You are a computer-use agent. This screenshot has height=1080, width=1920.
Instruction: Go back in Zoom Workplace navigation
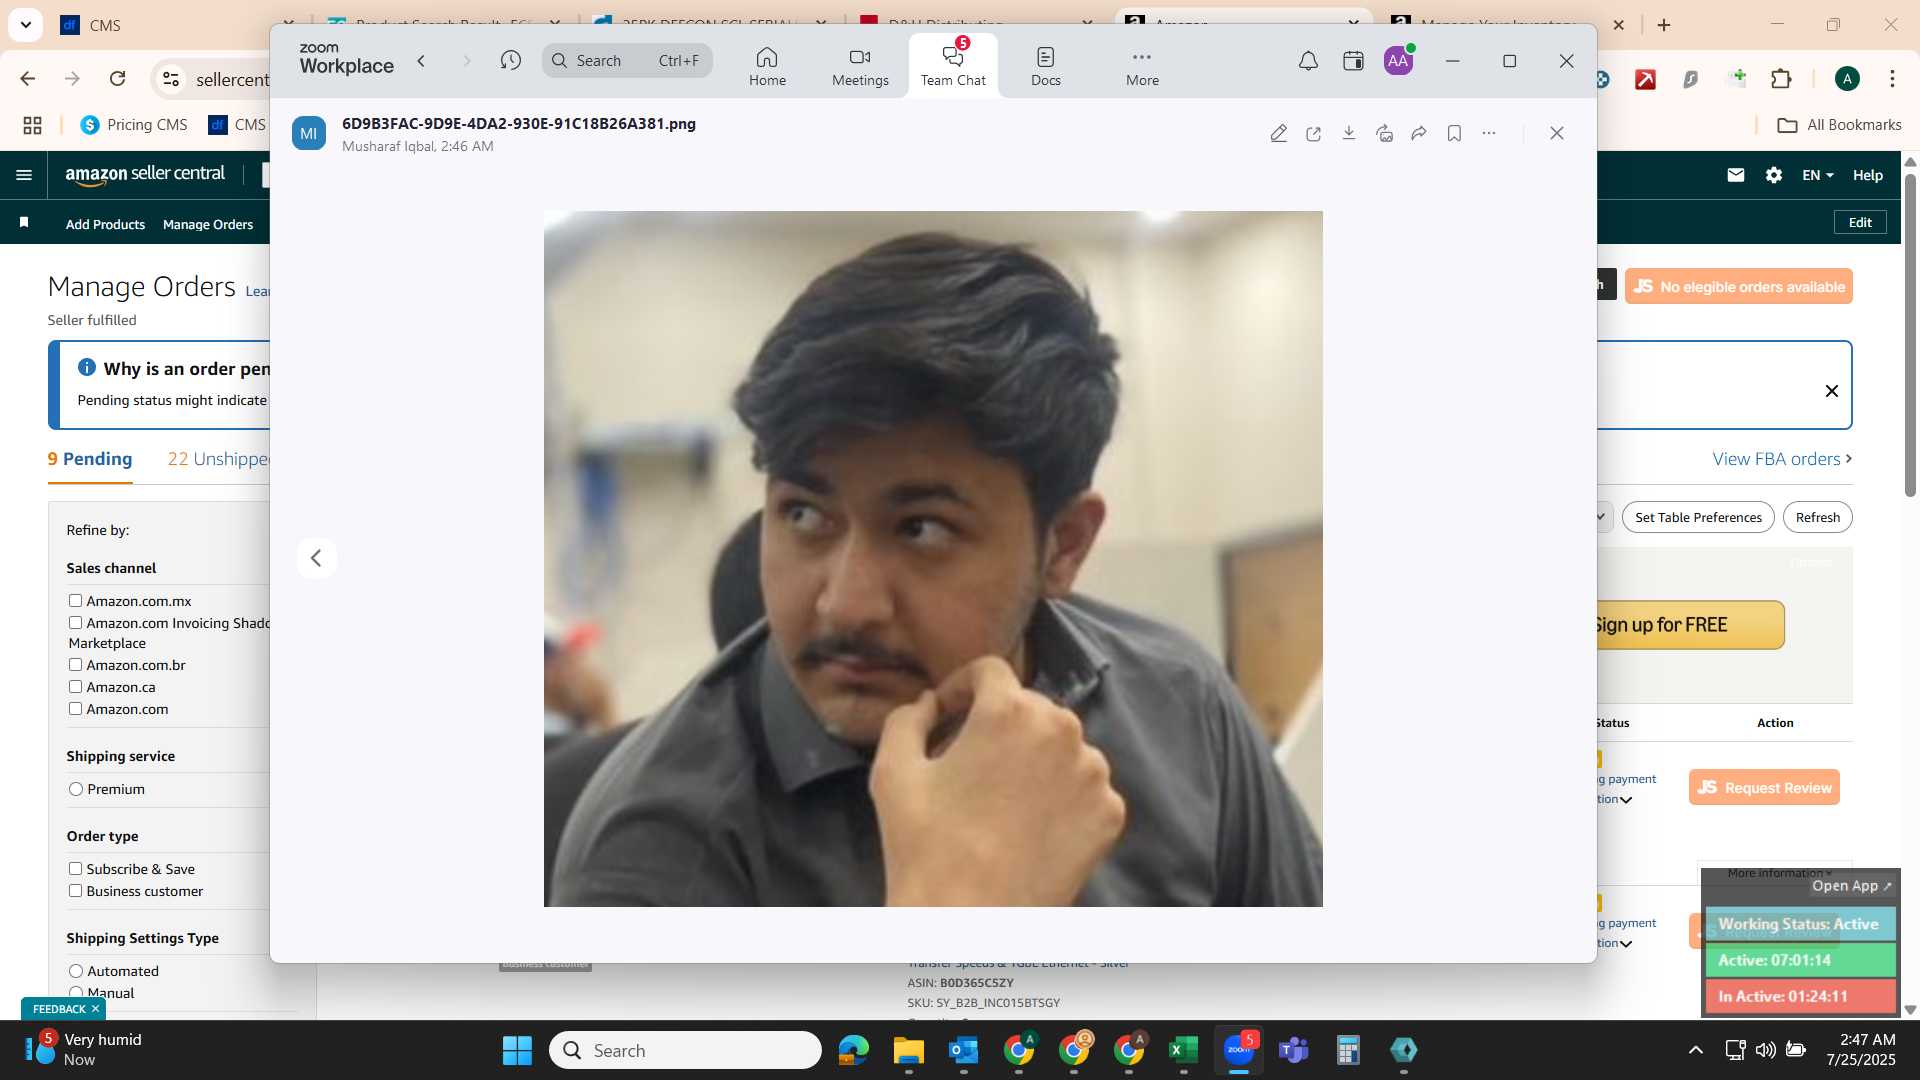click(x=422, y=61)
